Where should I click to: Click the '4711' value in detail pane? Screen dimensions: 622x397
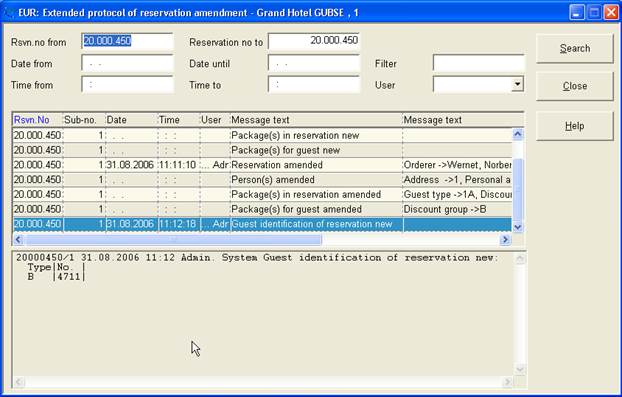69,276
